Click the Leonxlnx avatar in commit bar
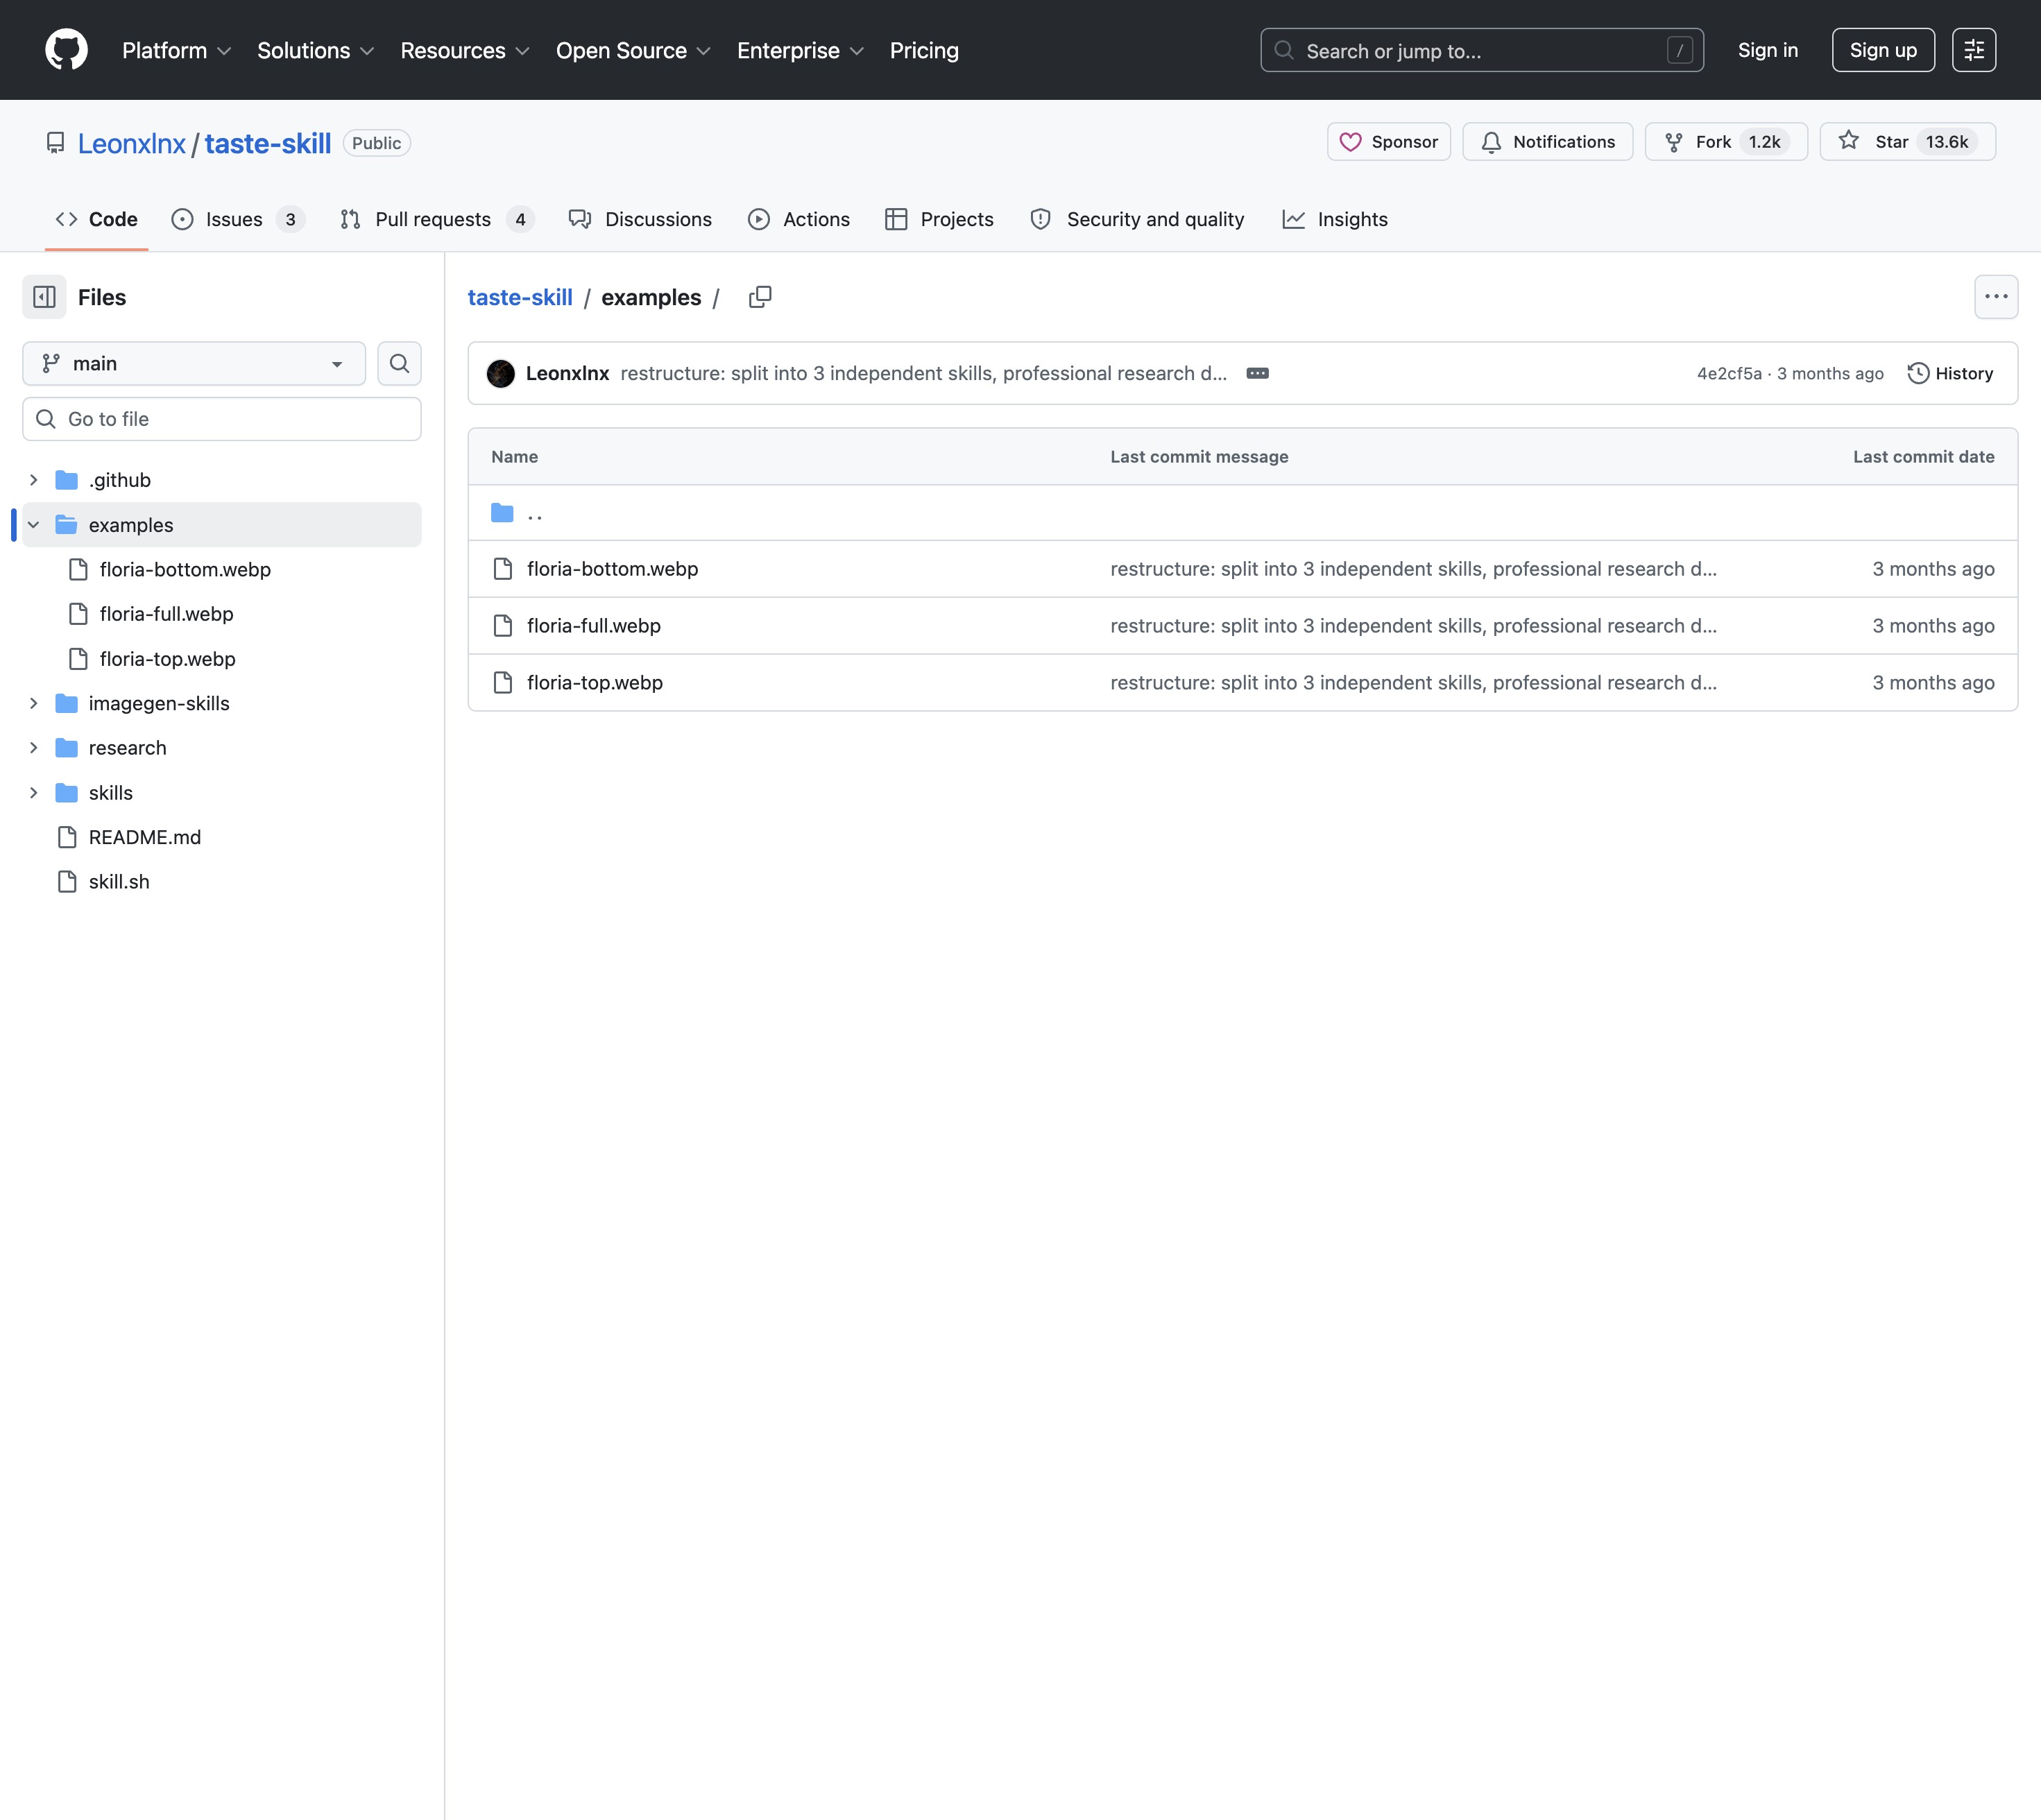 click(x=500, y=373)
